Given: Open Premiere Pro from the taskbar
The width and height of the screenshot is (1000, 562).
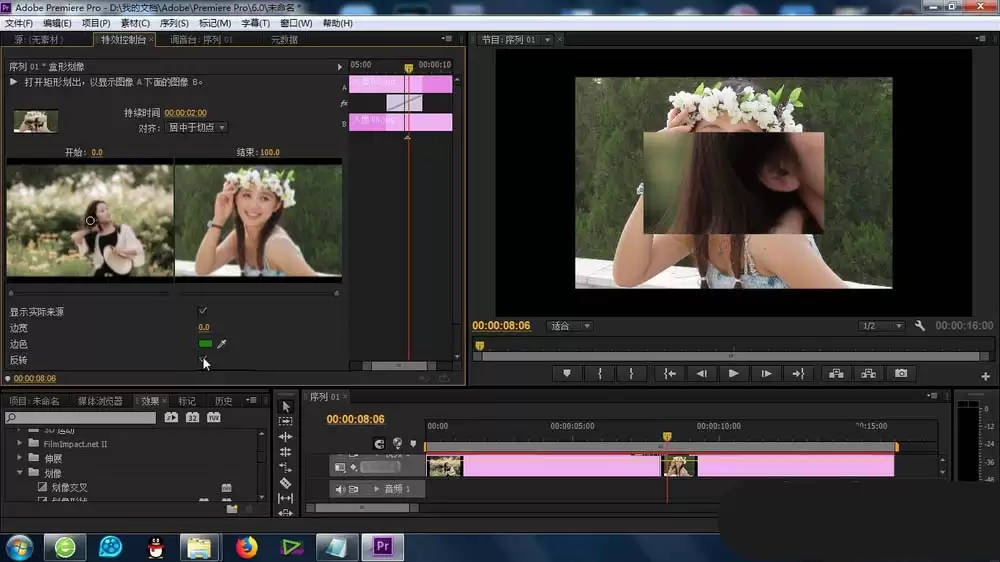Looking at the screenshot, I should (x=383, y=547).
